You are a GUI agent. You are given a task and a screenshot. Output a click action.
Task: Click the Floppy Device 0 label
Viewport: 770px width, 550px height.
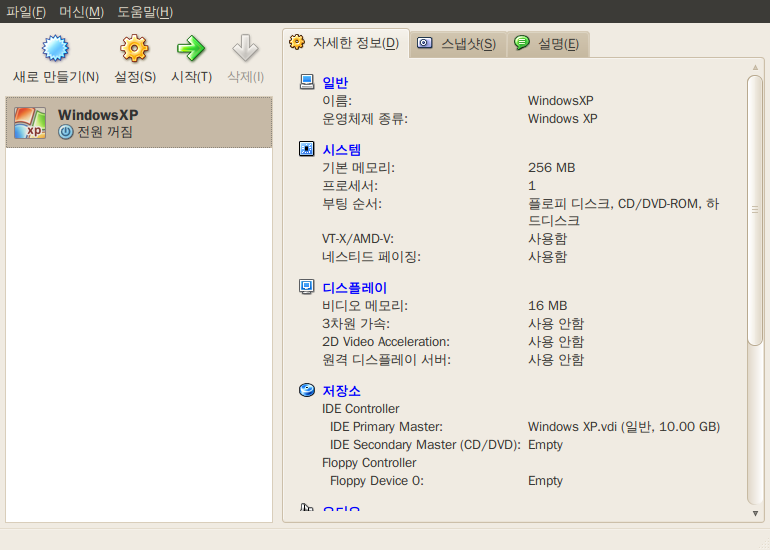(x=377, y=481)
